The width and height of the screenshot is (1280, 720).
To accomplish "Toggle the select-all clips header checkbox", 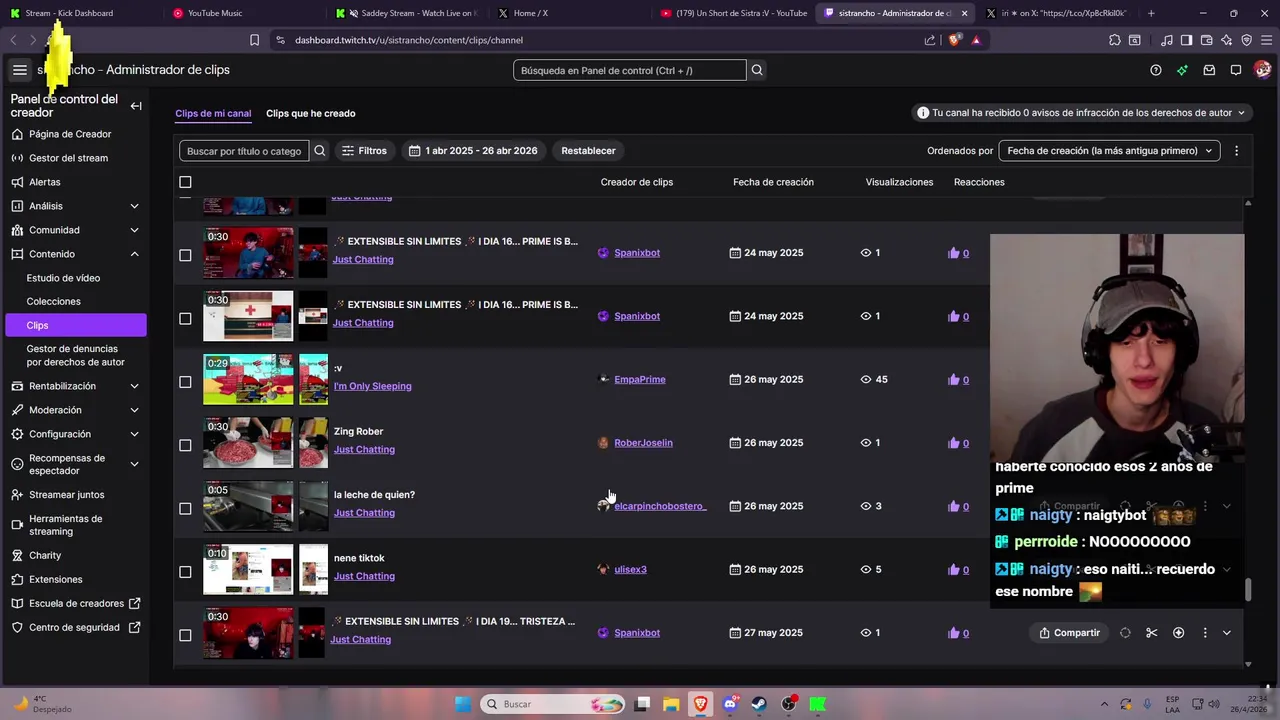I will [185, 182].
